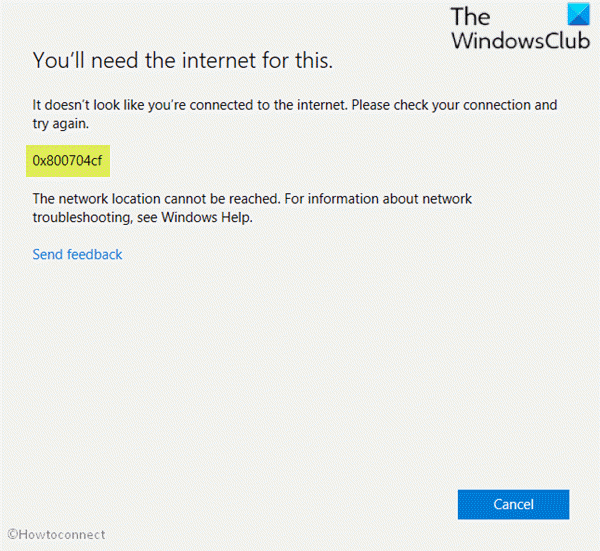Click the try again text line
Screen dimensions: 600x551
(60, 124)
